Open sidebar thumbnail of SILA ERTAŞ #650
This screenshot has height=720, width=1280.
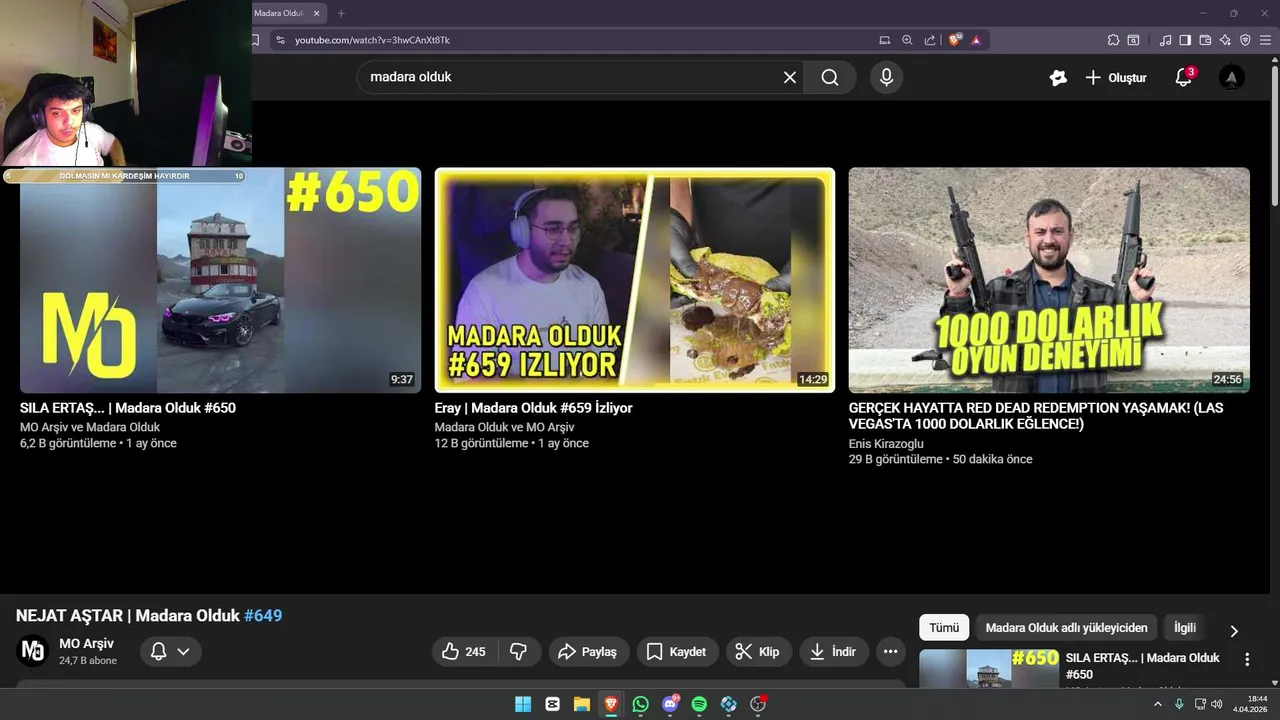coord(989,668)
